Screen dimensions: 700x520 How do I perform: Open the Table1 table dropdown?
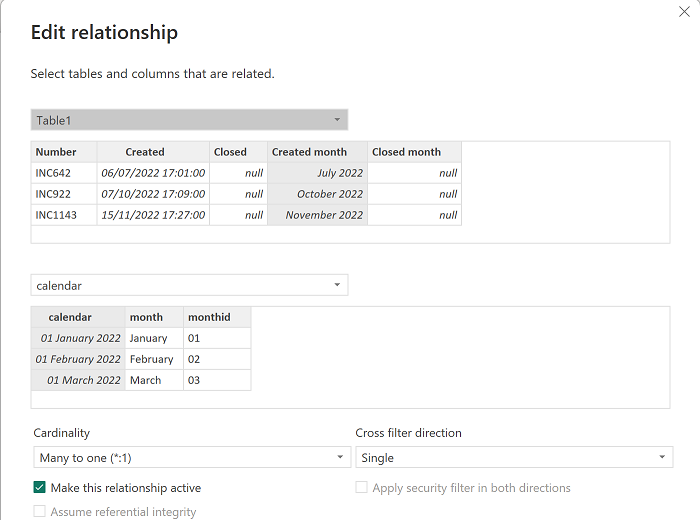(189, 120)
